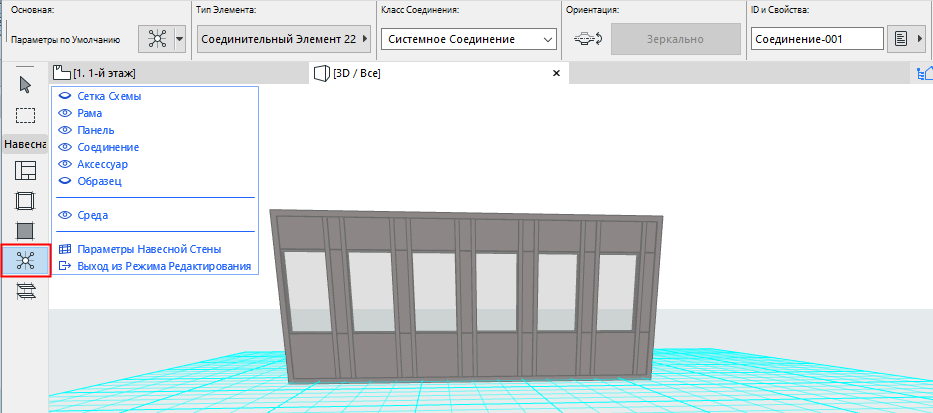Close the 3D / Все tab
The image size is (933, 413).
pyautogui.click(x=557, y=73)
